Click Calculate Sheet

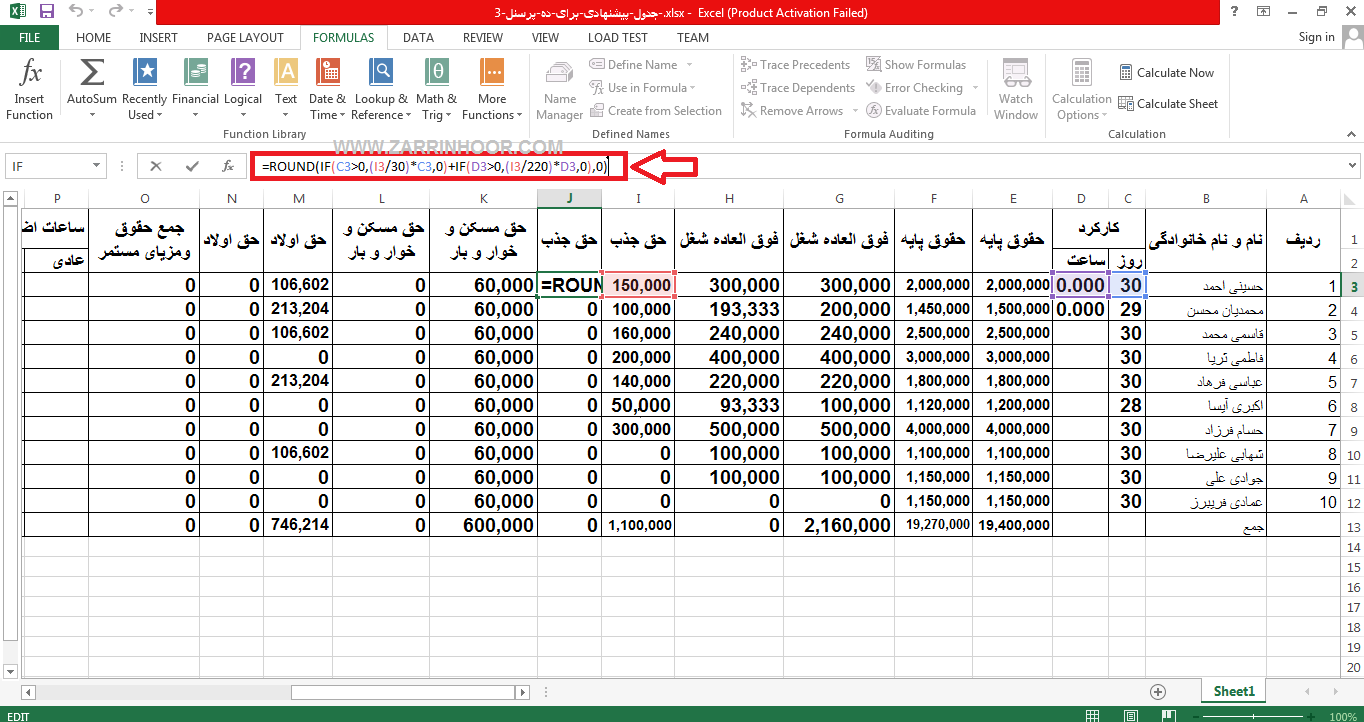point(1167,104)
